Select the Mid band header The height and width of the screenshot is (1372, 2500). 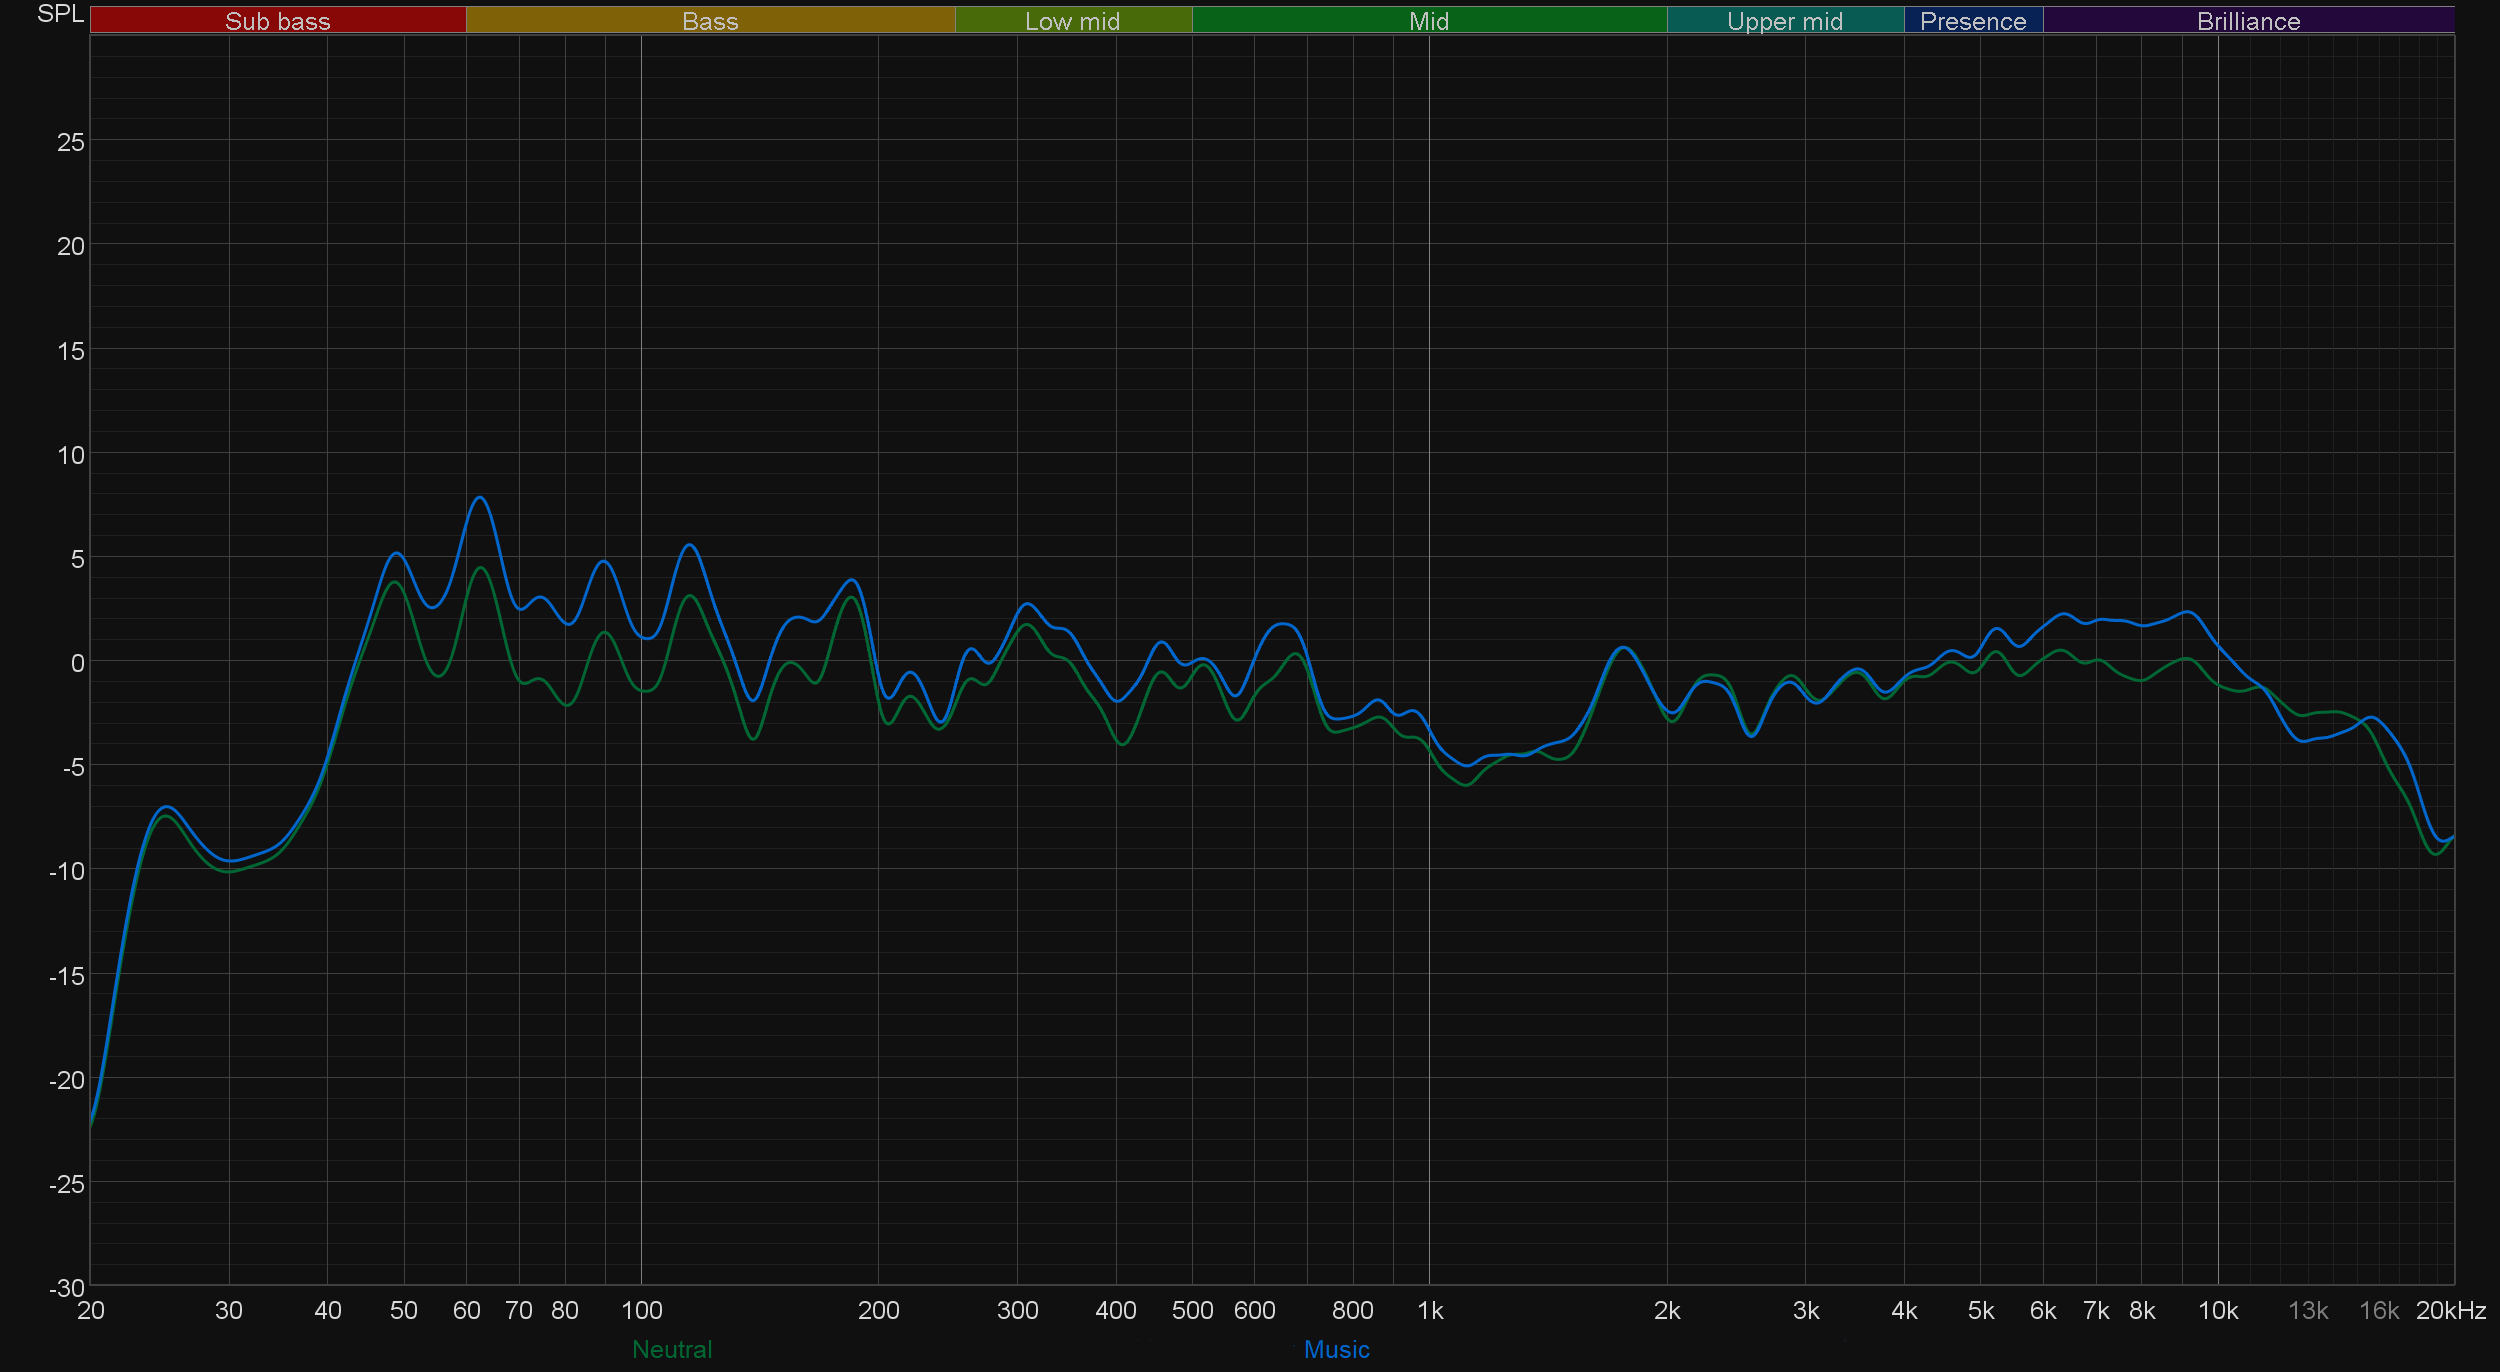click(x=1428, y=21)
